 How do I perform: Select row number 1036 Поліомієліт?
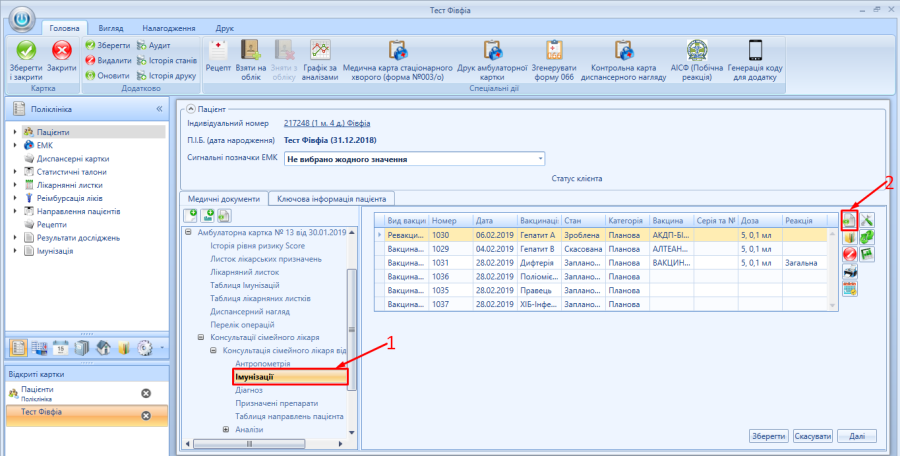coord(601,277)
